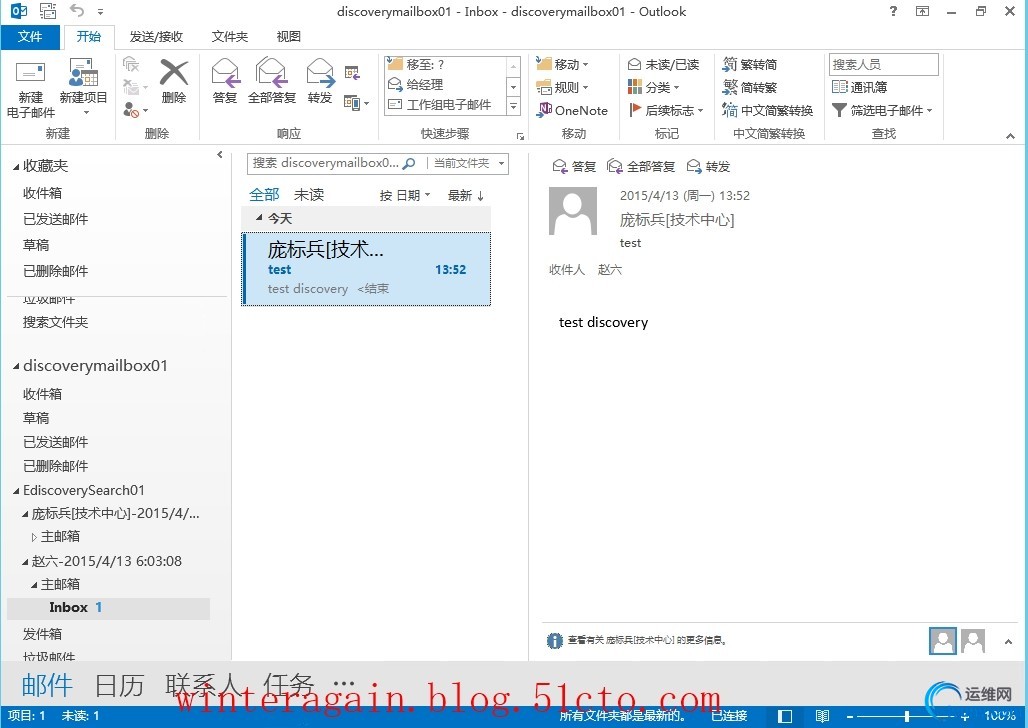The height and width of the screenshot is (728, 1028).
Task: Switch to Normal view in status bar
Action: click(x=785, y=716)
